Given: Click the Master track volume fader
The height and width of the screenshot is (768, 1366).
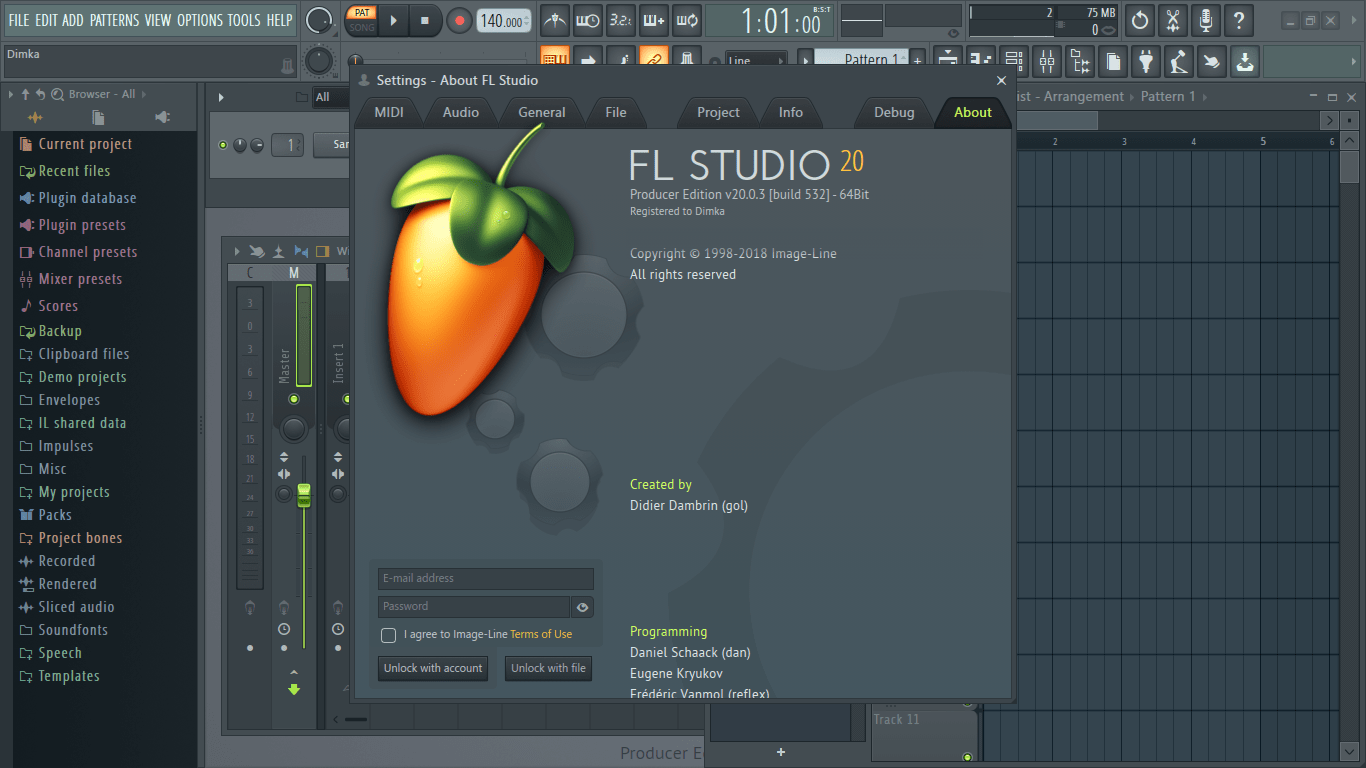Looking at the screenshot, I should click(x=304, y=494).
